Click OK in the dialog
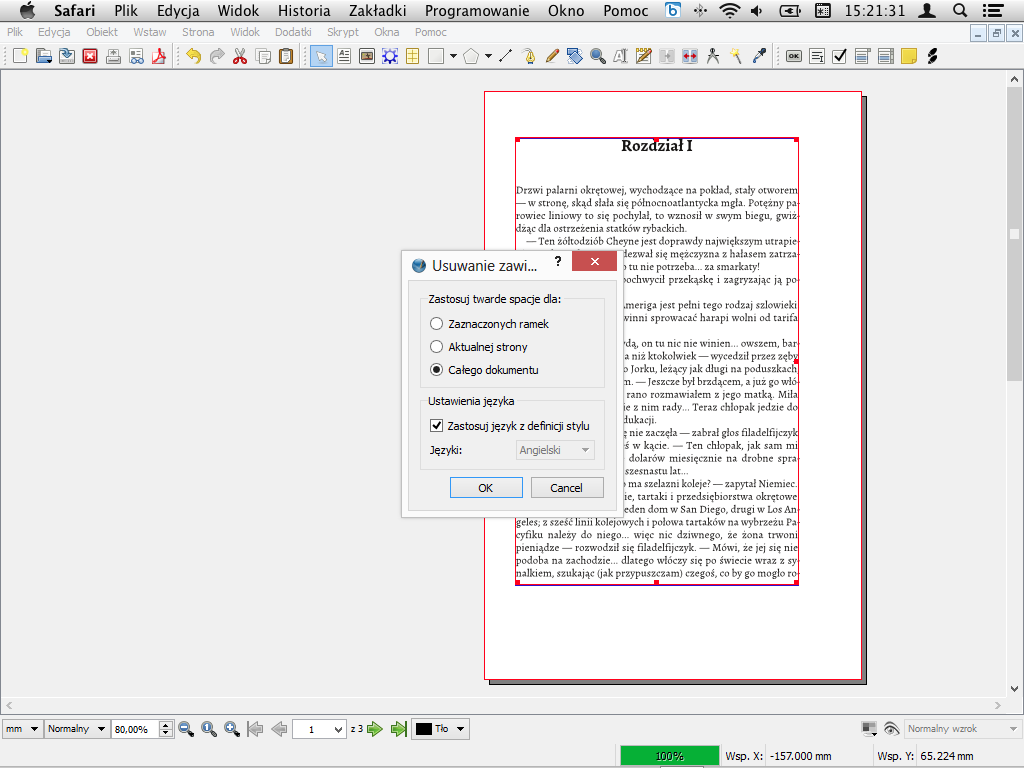The width and height of the screenshot is (1024, 768). click(486, 488)
